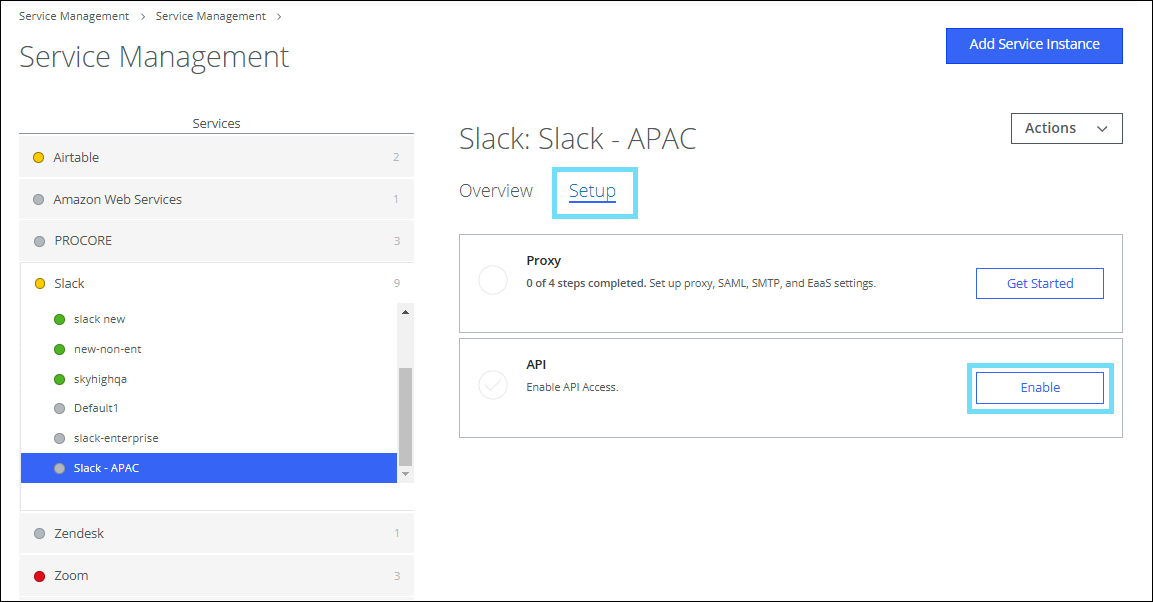The width and height of the screenshot is (1153, 602).
Task: Select the slack-enterprise instance
Action: tap(209, 438)
